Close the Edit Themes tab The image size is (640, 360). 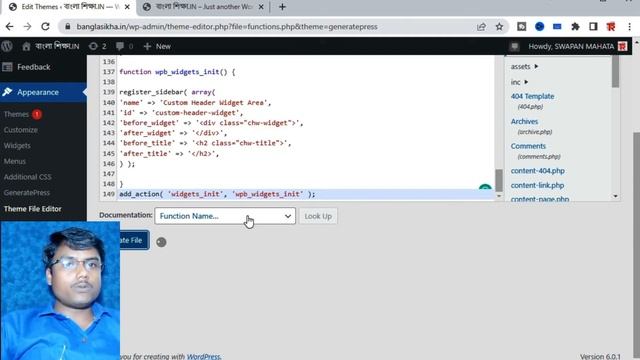point(127,7)
